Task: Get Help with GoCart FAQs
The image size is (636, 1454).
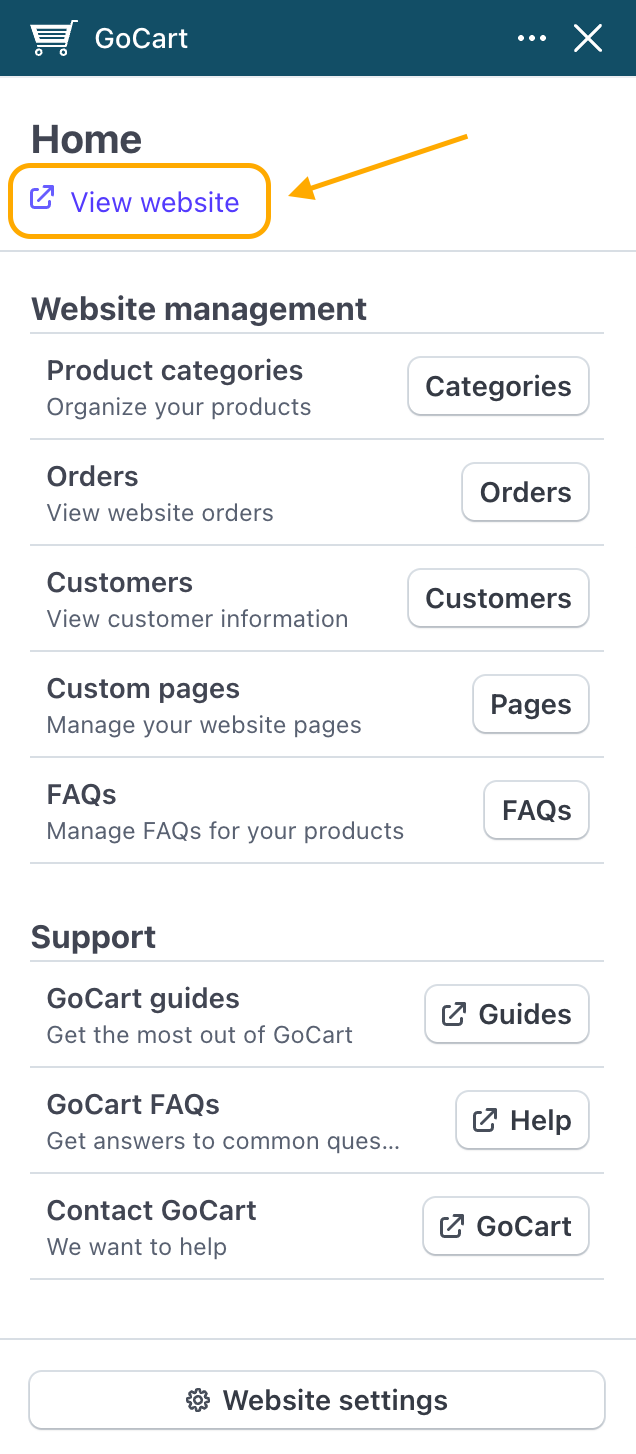Action: (x=522, y=1120)
